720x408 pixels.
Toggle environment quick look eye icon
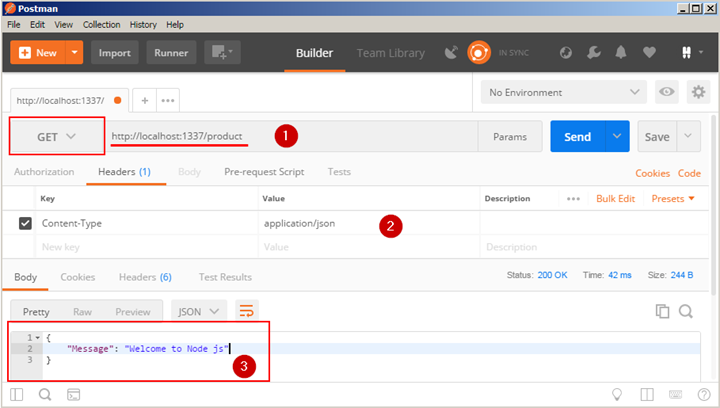coord(666,92)
